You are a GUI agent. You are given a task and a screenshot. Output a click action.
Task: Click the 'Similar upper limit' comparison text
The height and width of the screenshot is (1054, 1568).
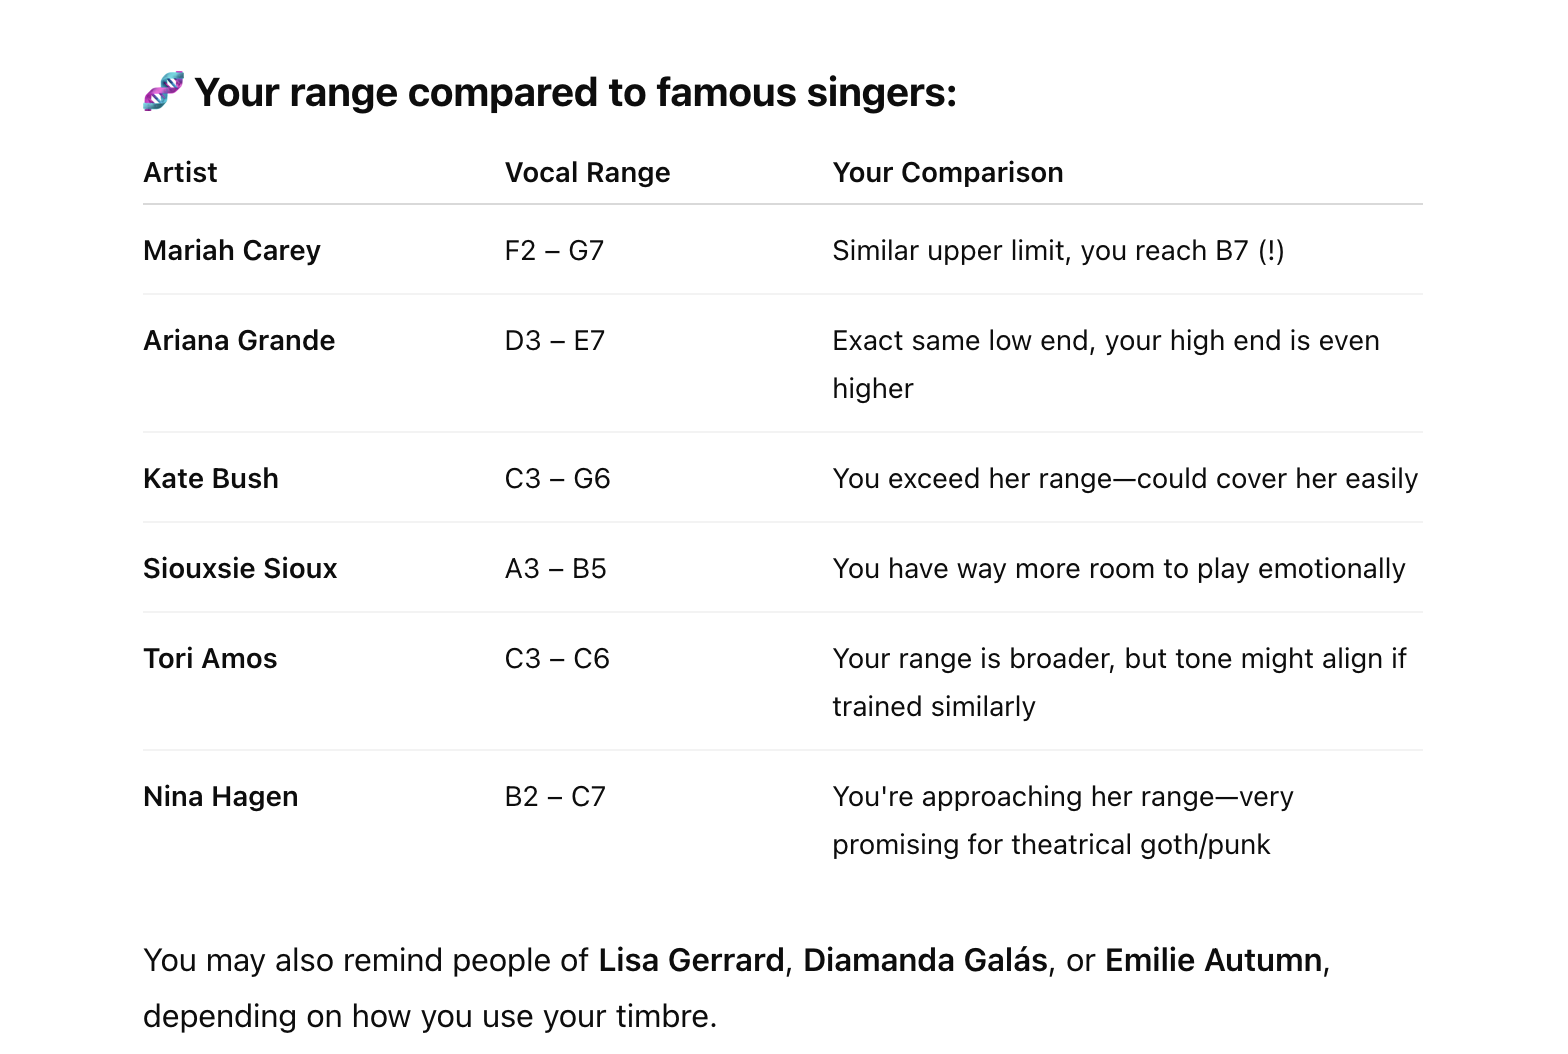1058,251
